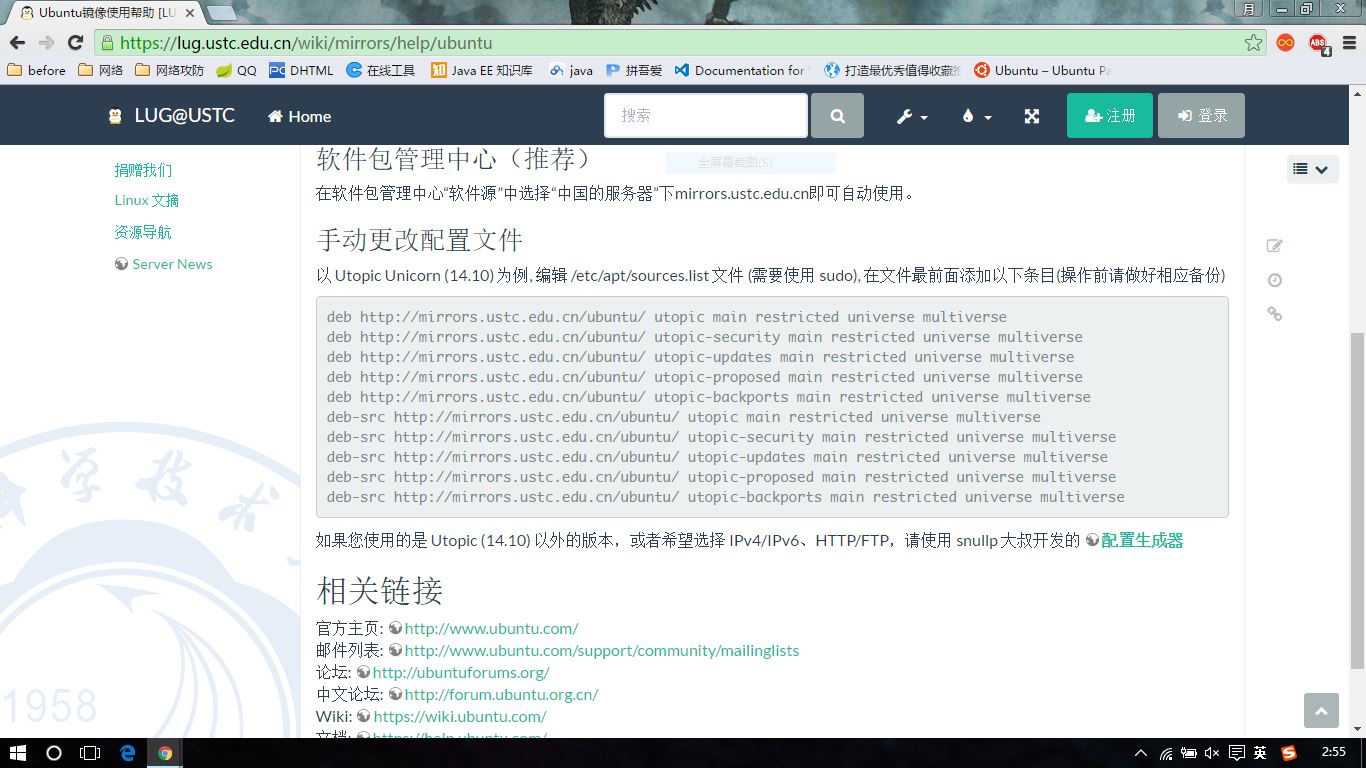Open the orange infinity extension icon

(1286, 43)
